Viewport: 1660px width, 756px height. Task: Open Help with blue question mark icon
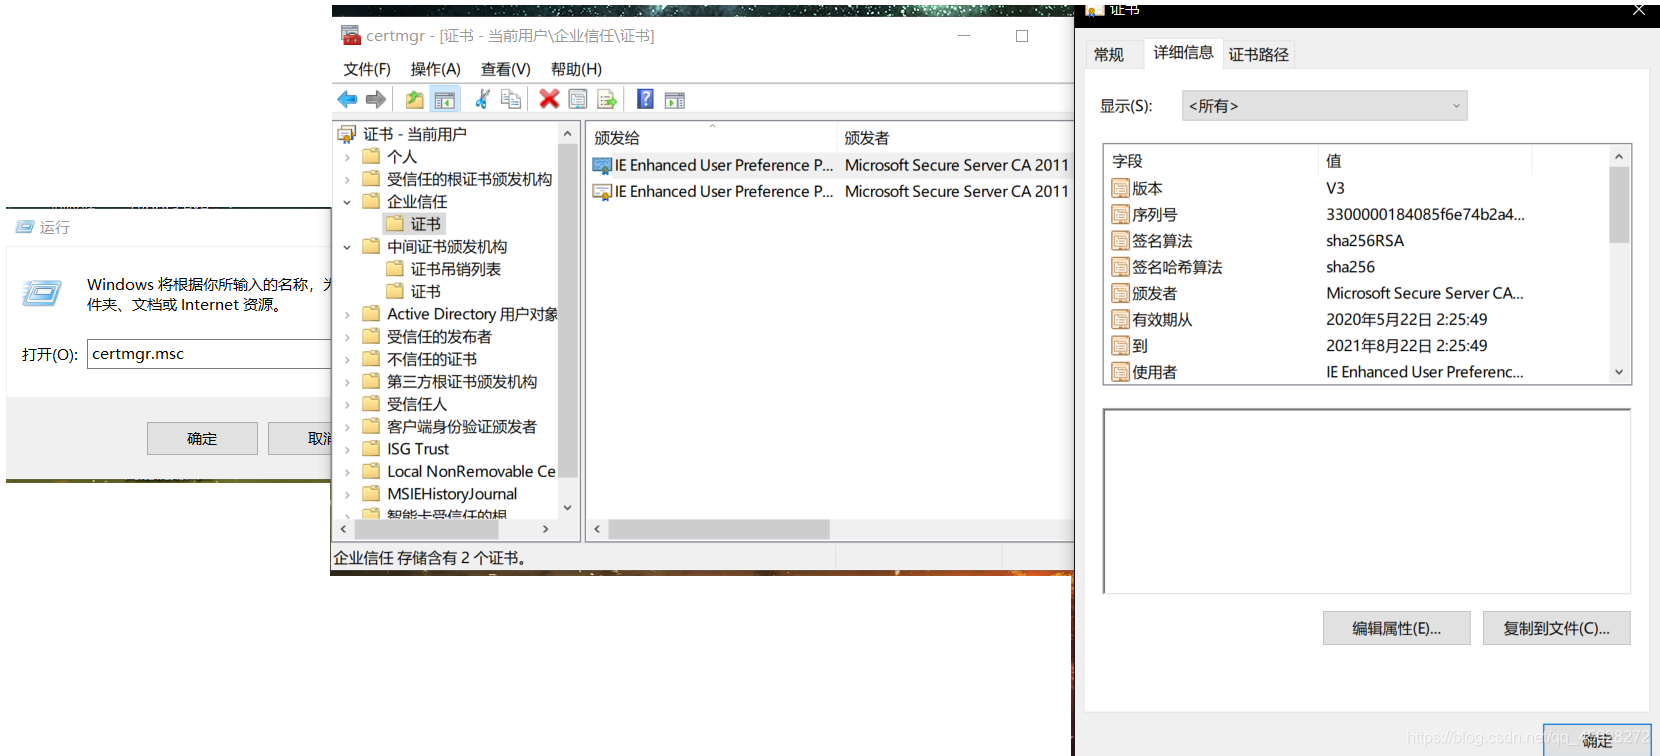coord(646,99)
